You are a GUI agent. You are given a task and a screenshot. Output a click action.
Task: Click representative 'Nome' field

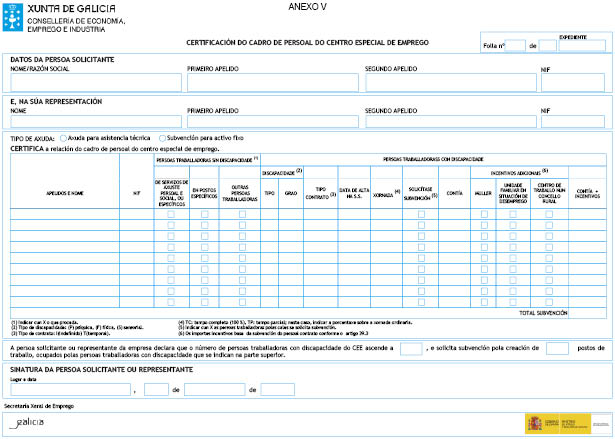pyautogui.click(x=96, y=122)
